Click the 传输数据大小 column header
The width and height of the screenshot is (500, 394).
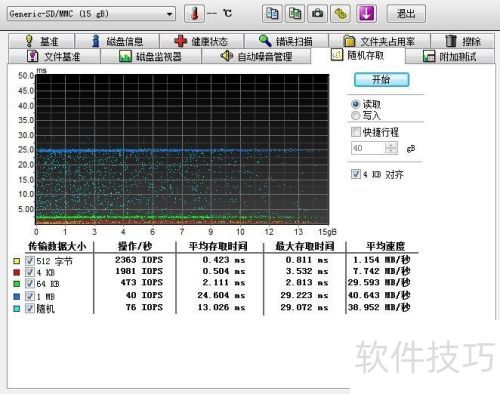pyautogui.click(x=57, y=246)
